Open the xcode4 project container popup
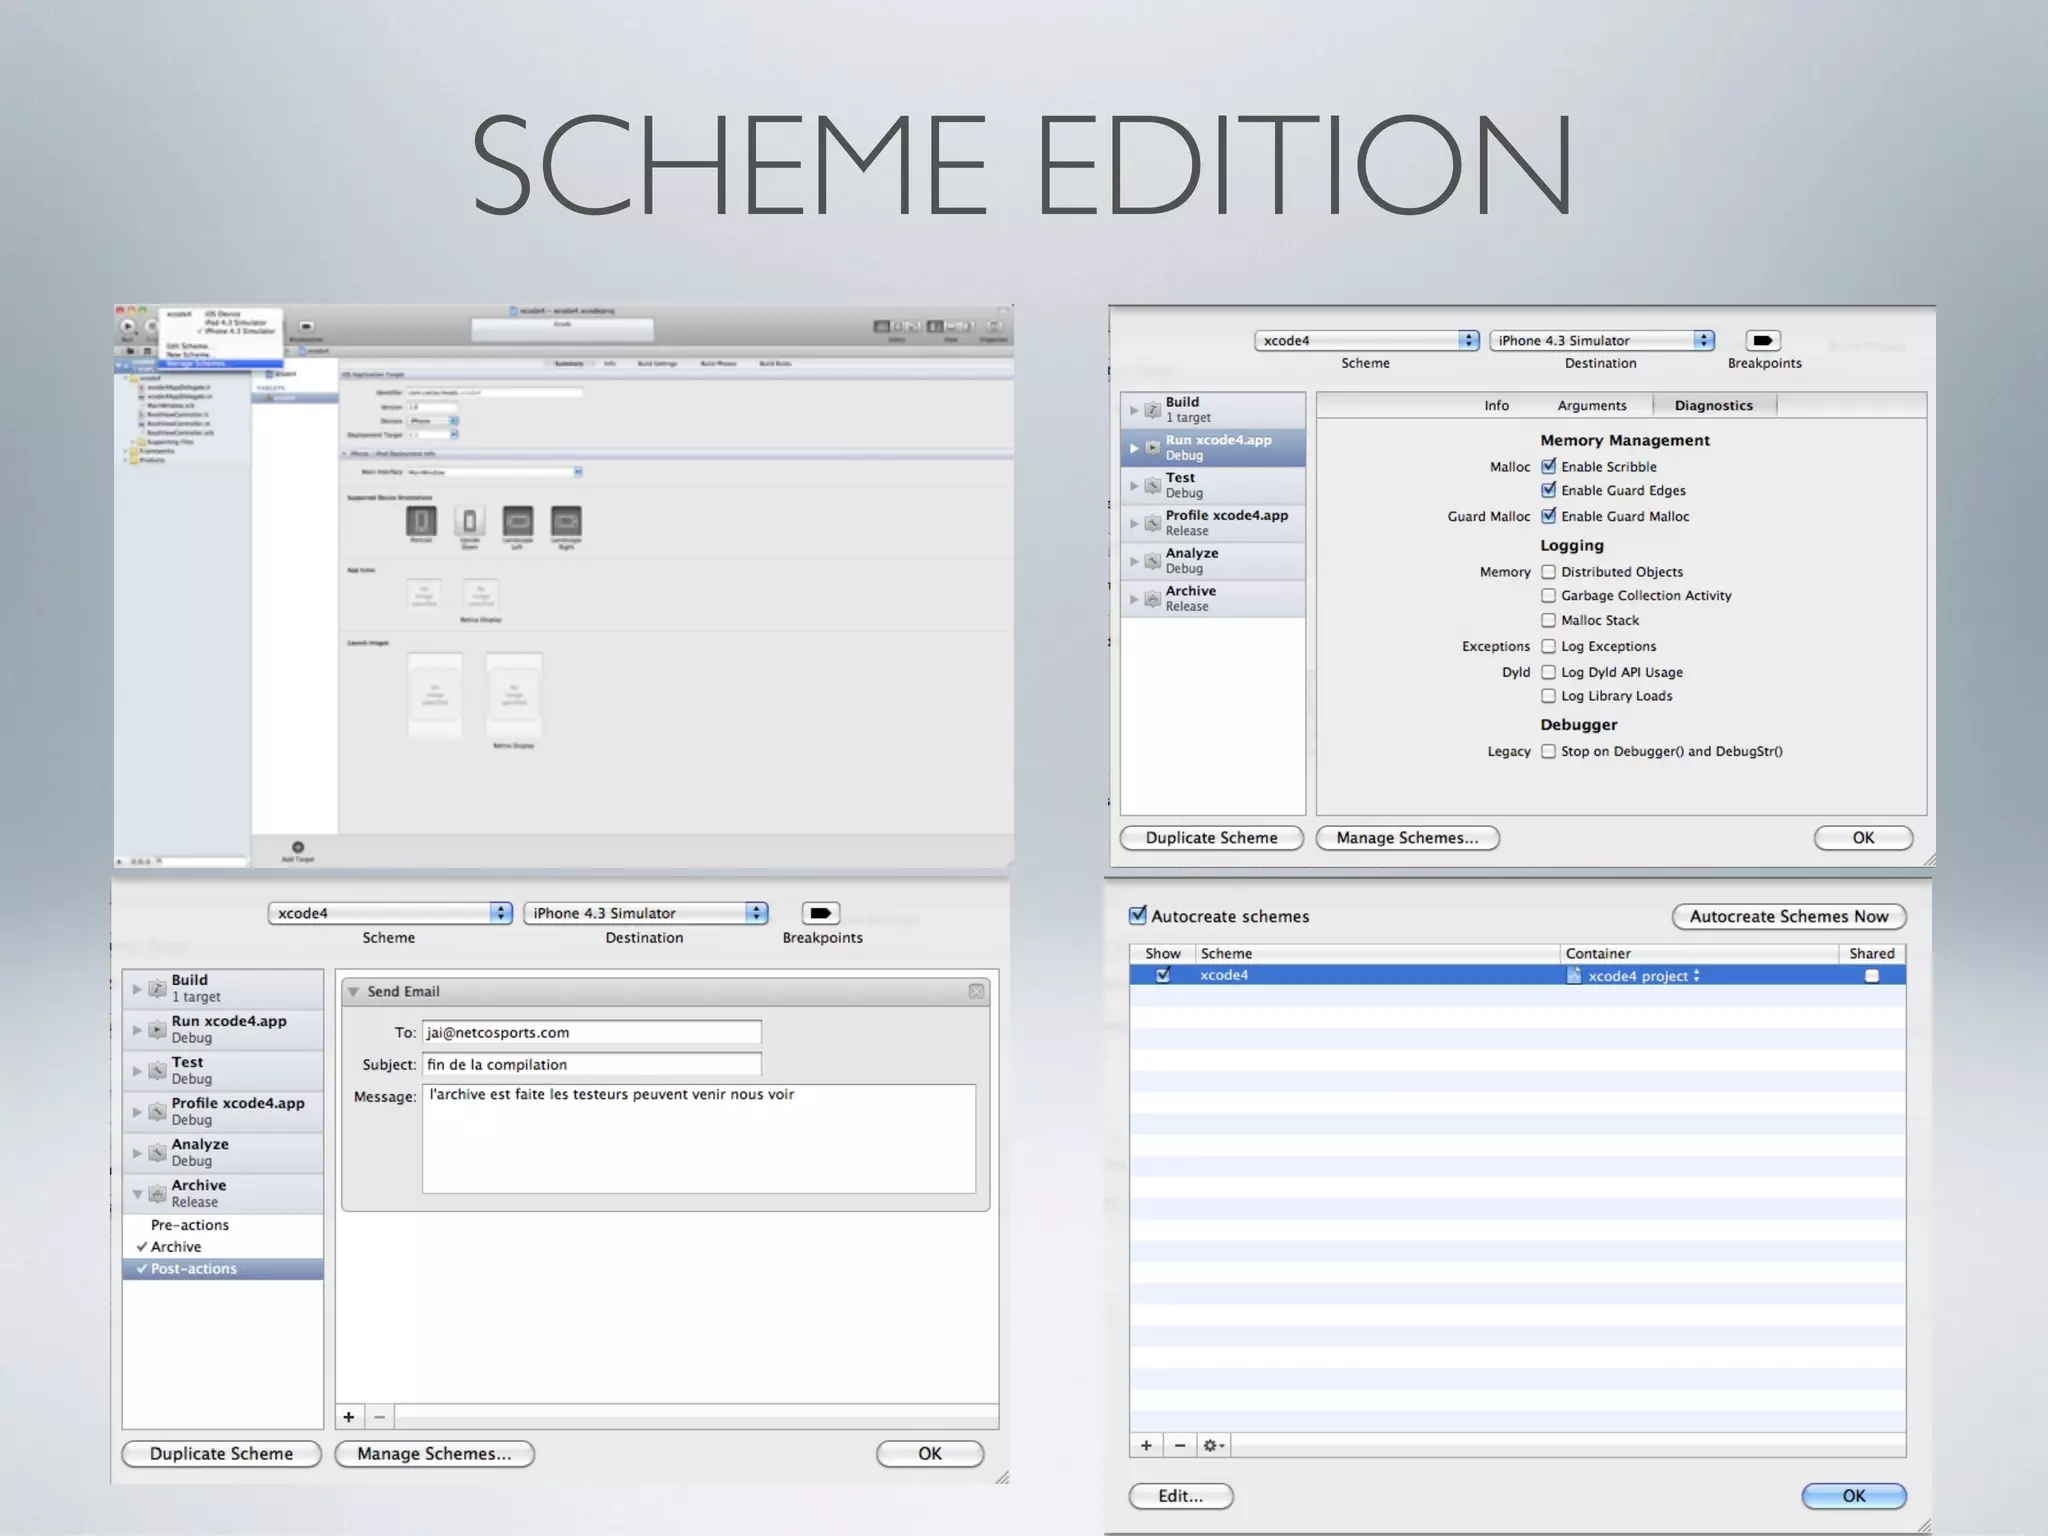The width and height of the screenshot is (2048, 1536). (1643, 976)
